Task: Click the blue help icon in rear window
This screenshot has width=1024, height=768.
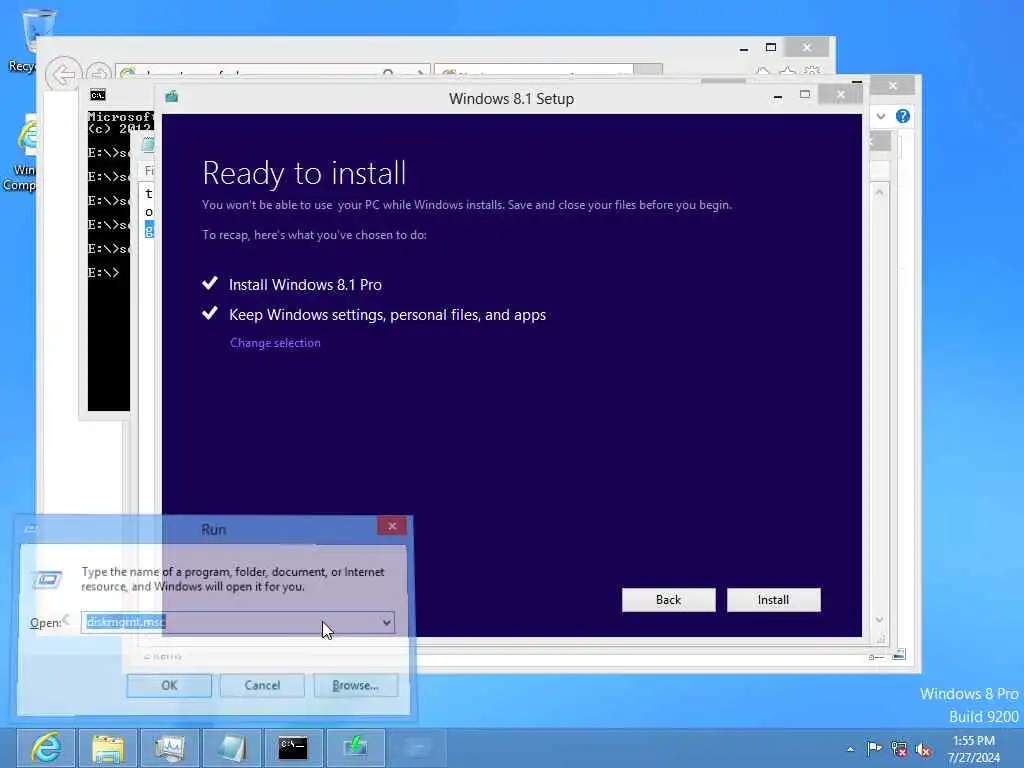Action: tap(903, 116)
